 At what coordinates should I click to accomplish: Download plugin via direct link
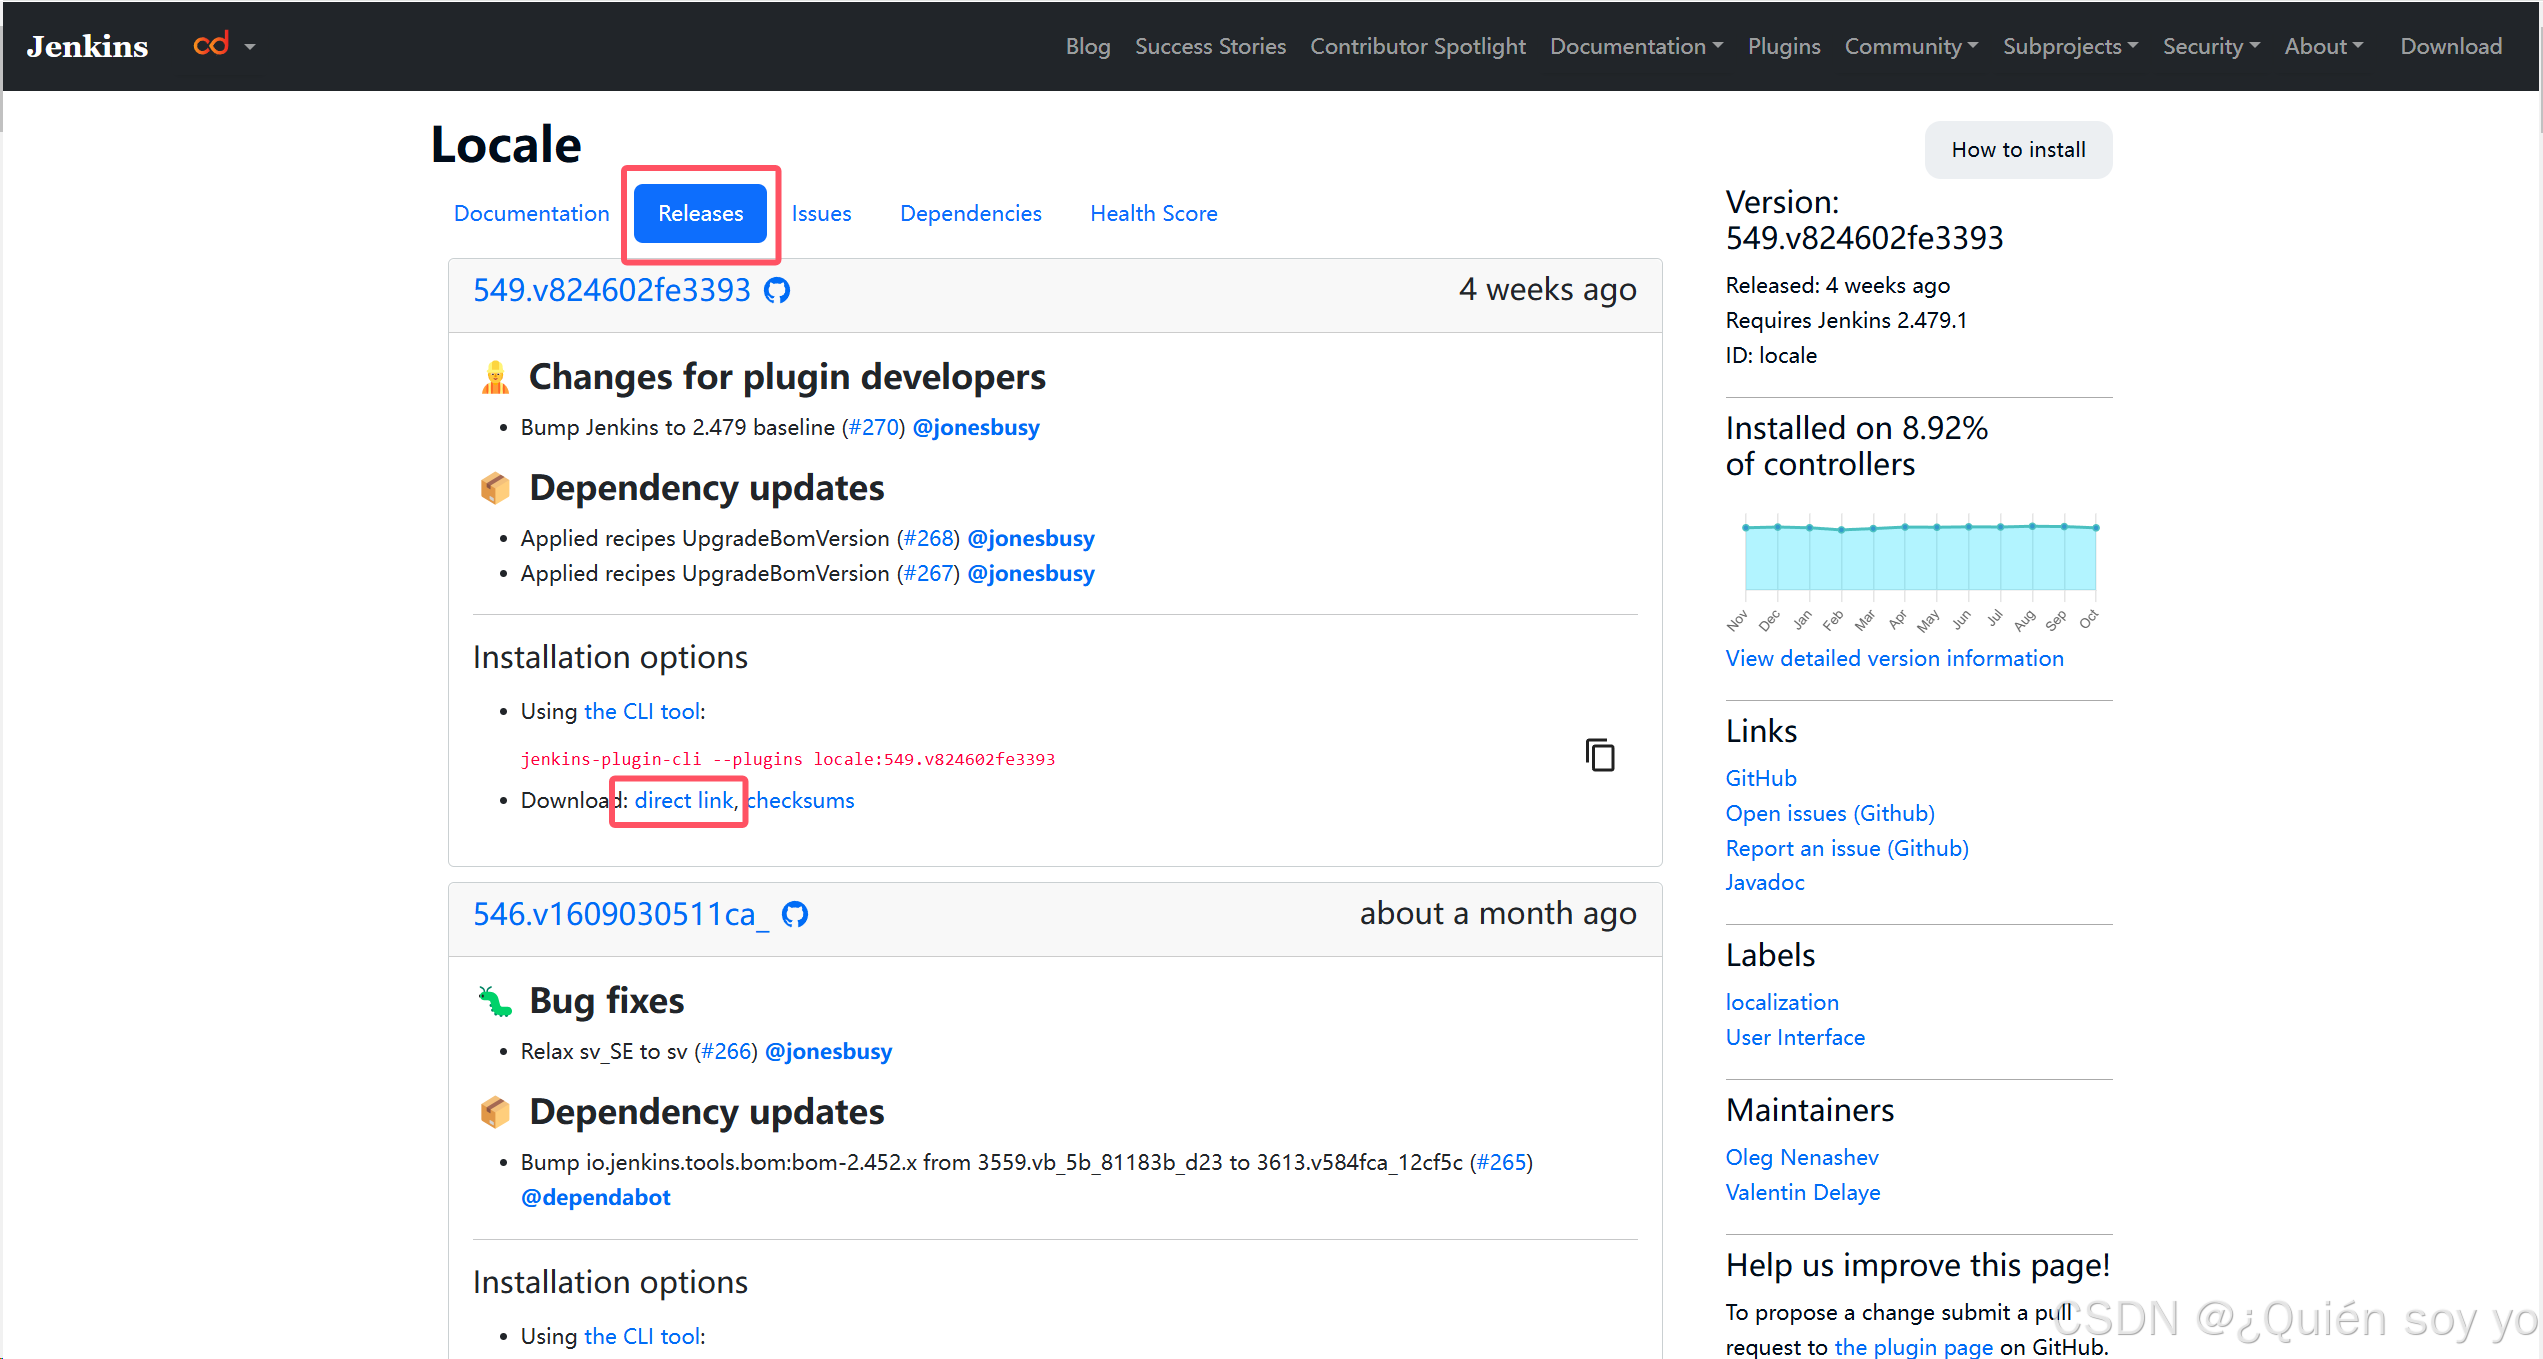coord(684,800)
